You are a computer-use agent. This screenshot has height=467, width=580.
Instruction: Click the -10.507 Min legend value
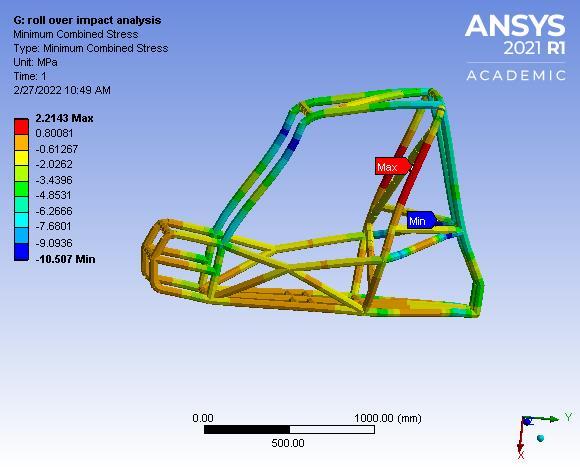[x=65, y=259]
